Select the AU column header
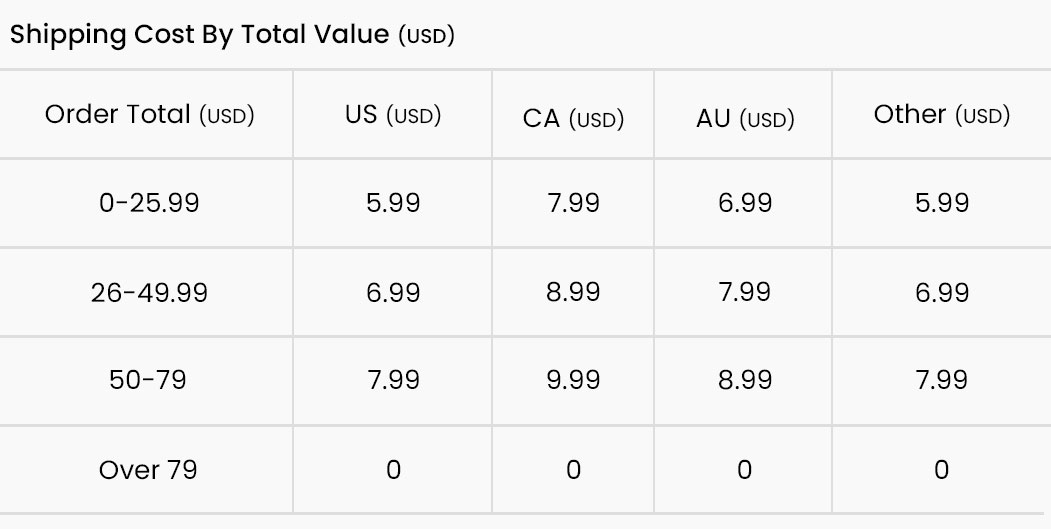The width and height of the screenshot is (1051, 529). tap(744, 119)
